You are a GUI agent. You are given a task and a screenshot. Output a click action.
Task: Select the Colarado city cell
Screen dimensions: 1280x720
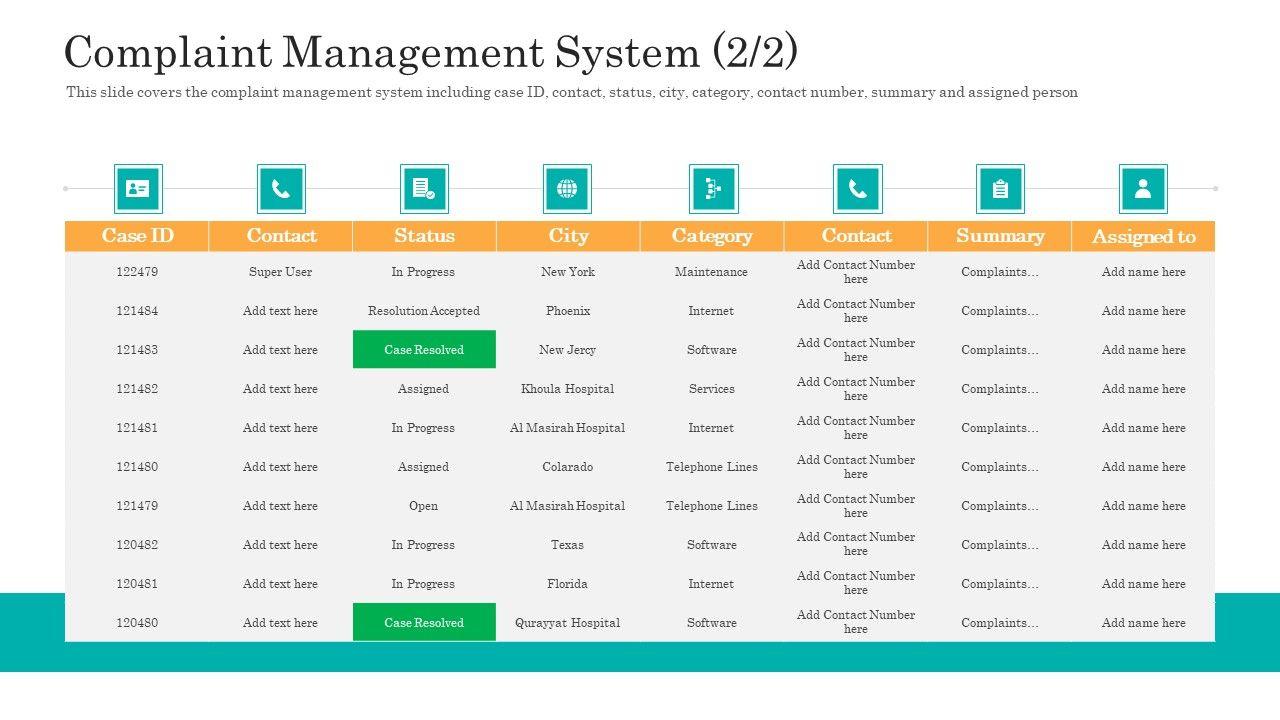coord(568,467)
